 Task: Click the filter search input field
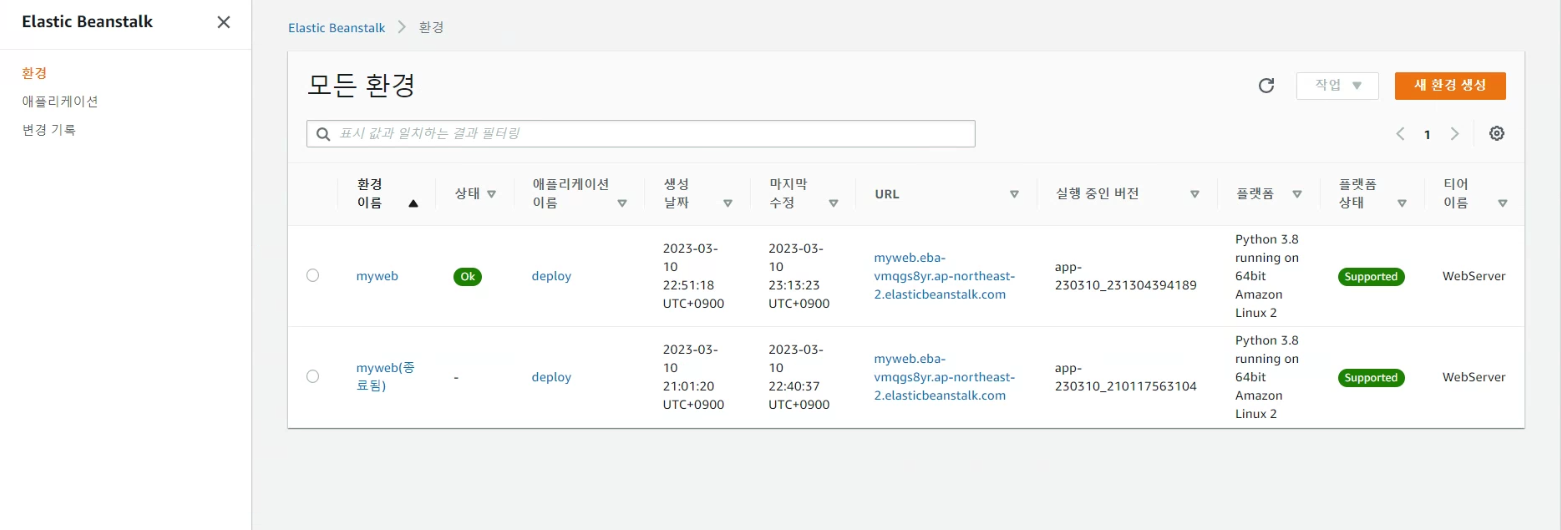point(641,134)
